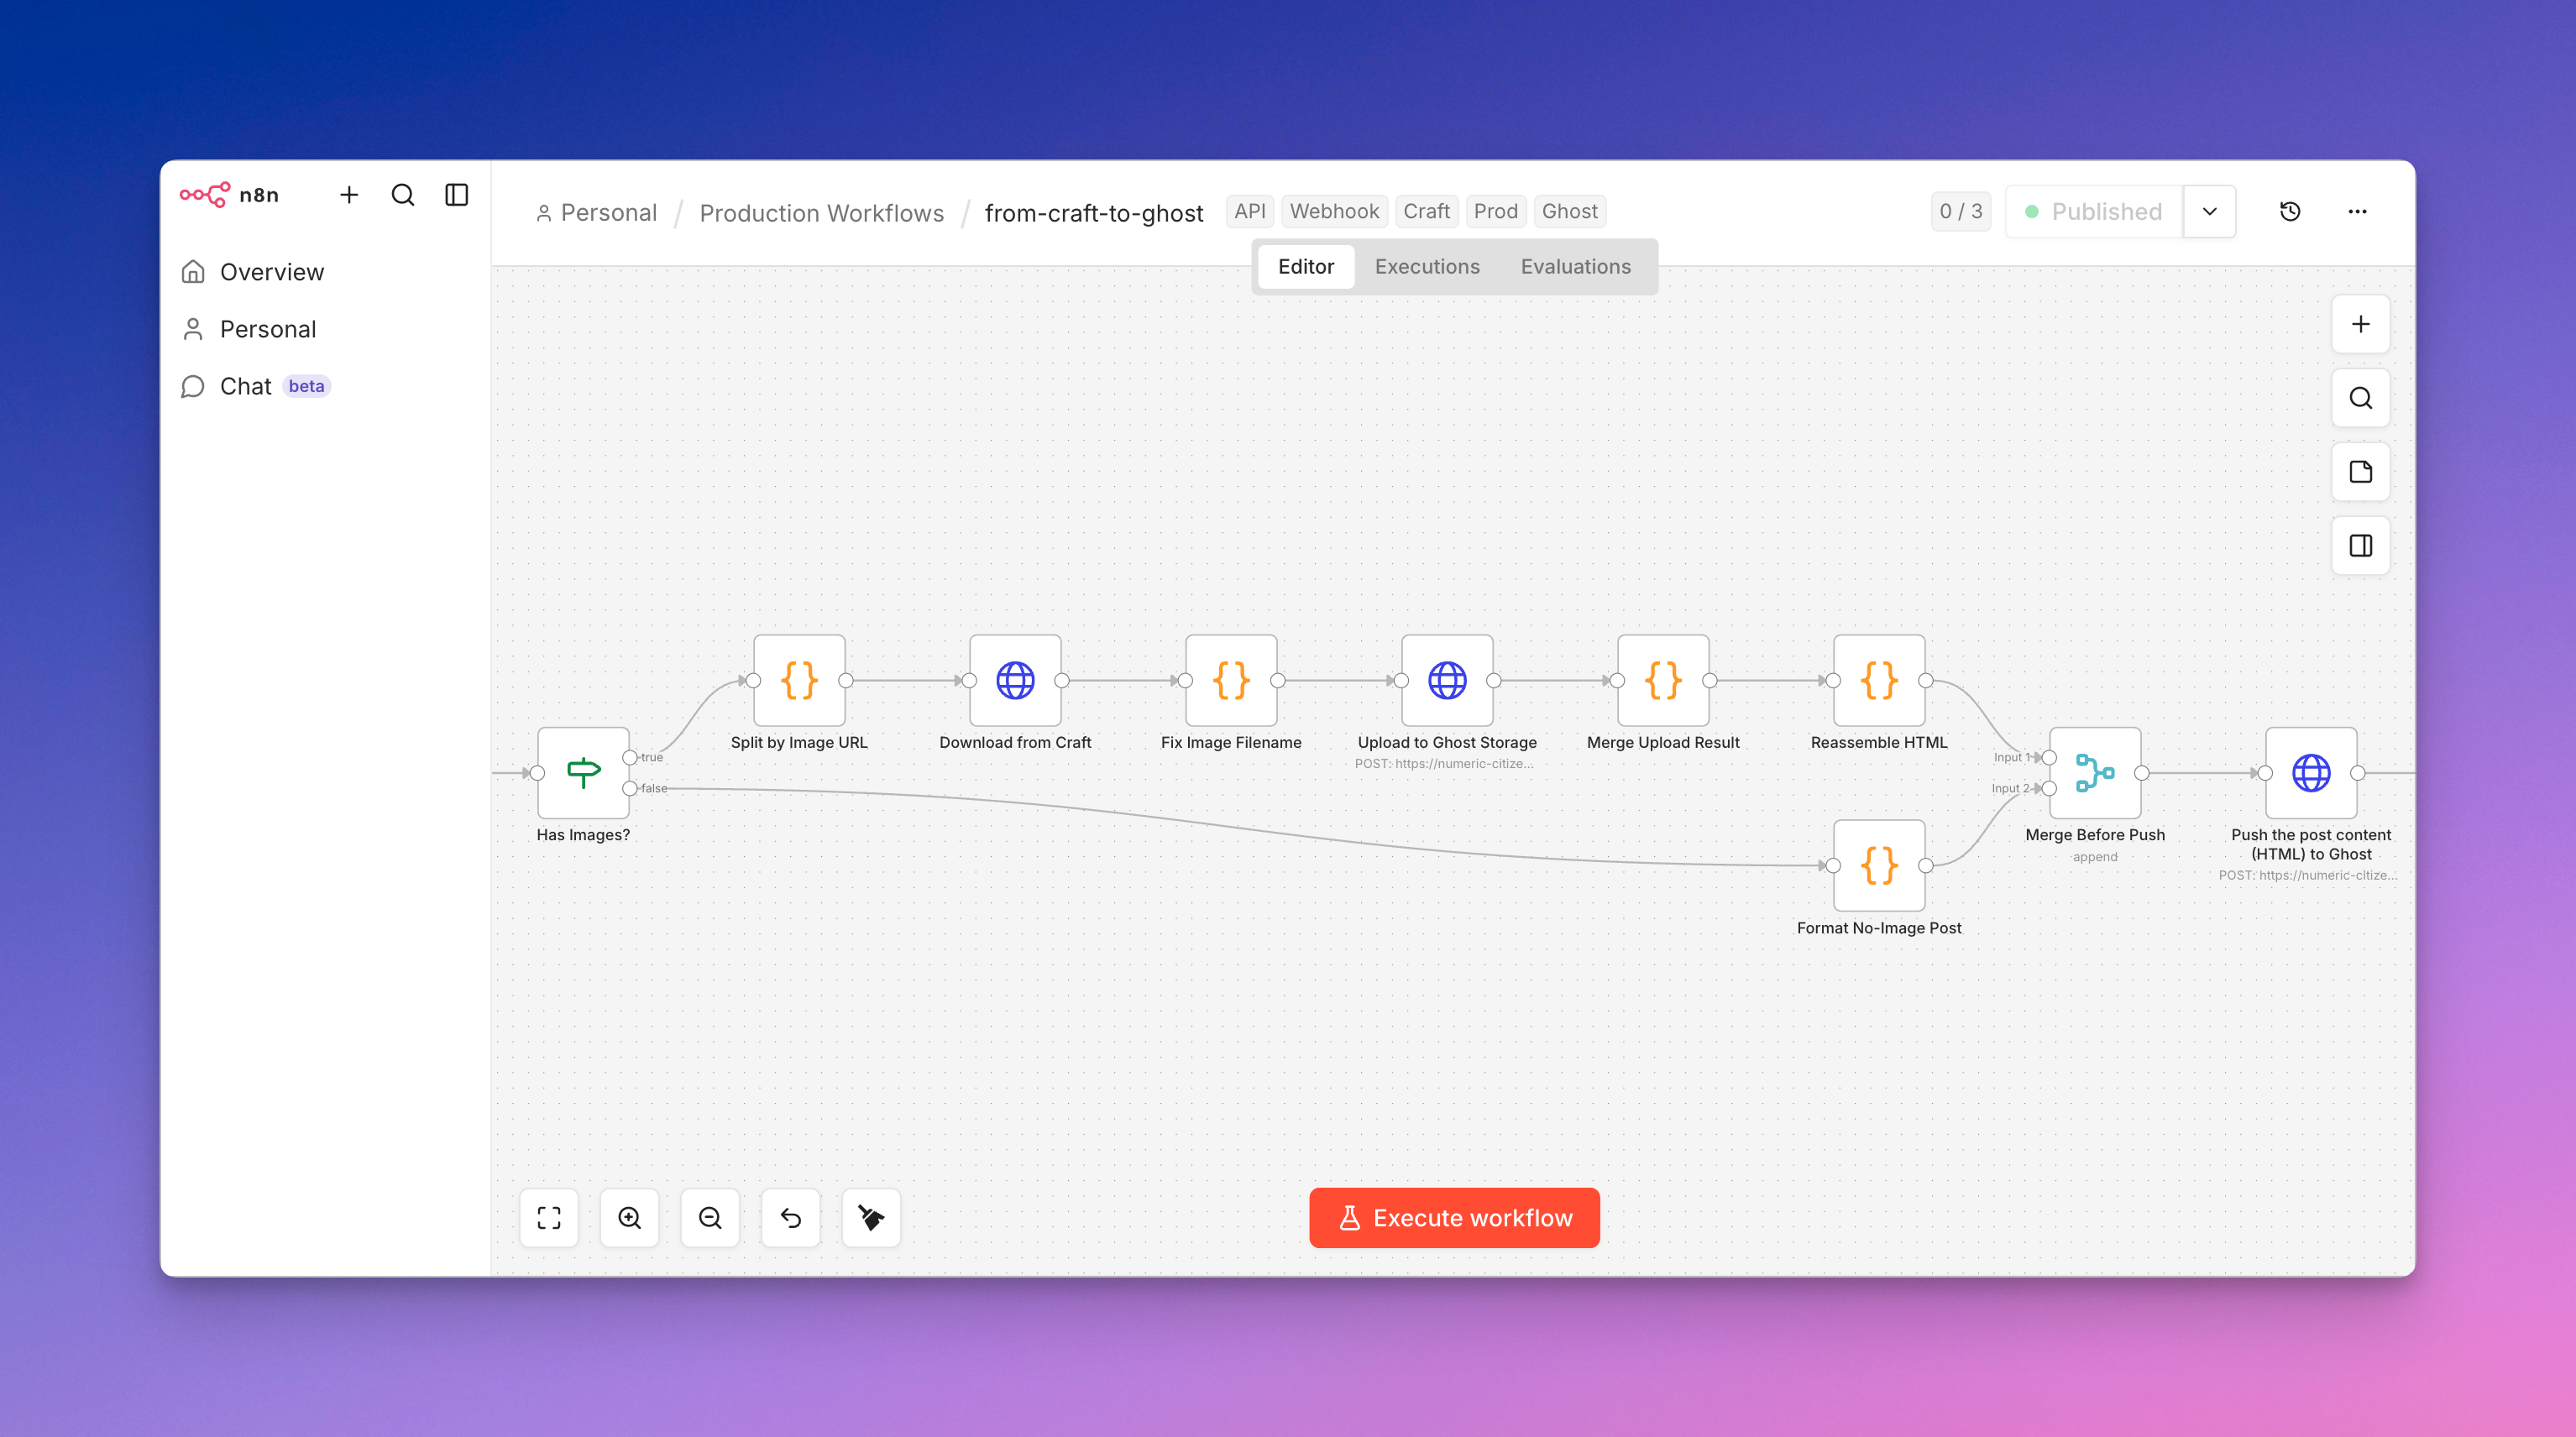The image size is (2576, 1437).
Task: Open the create-new plus menu in sidebar
Action: tap(348, 195)
